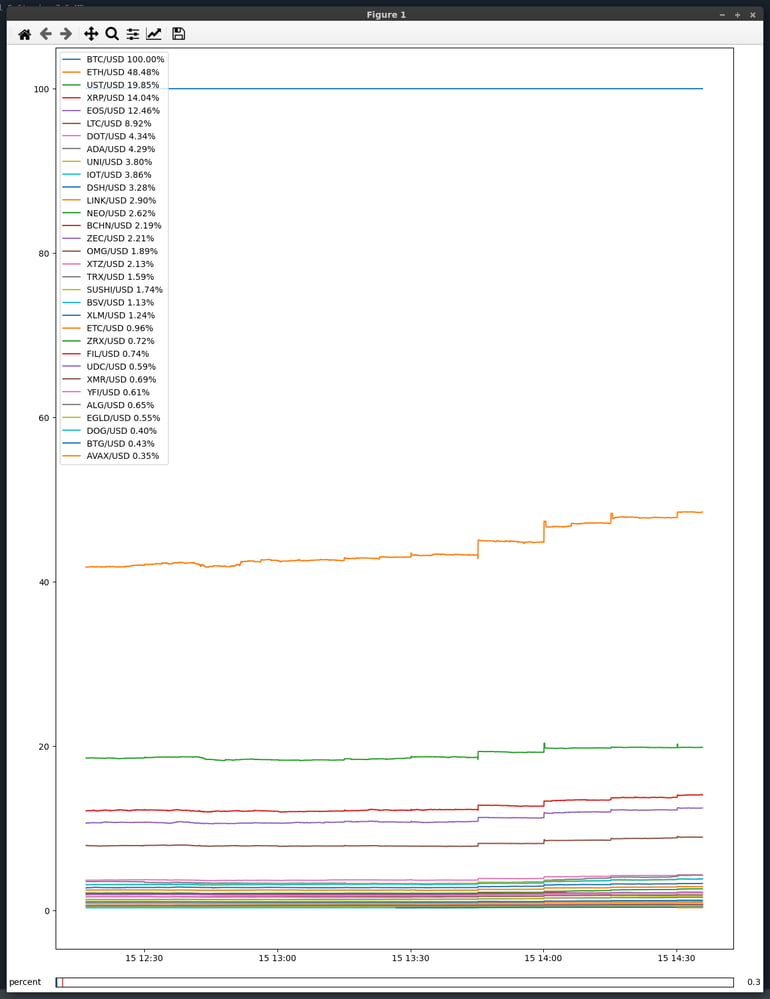770x999 pixels.
Task: Click the ADA/USD 4.29% legend entry
Action: coord(109,149)
